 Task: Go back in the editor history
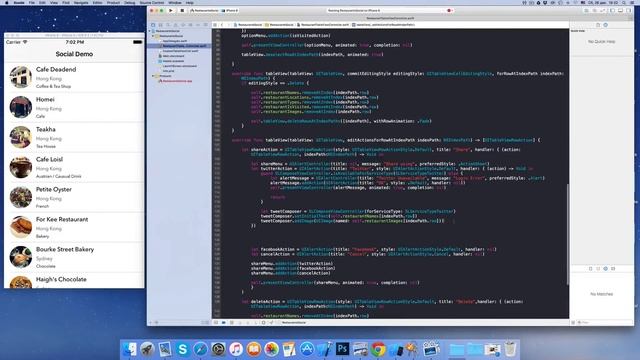tap(222, 25)
